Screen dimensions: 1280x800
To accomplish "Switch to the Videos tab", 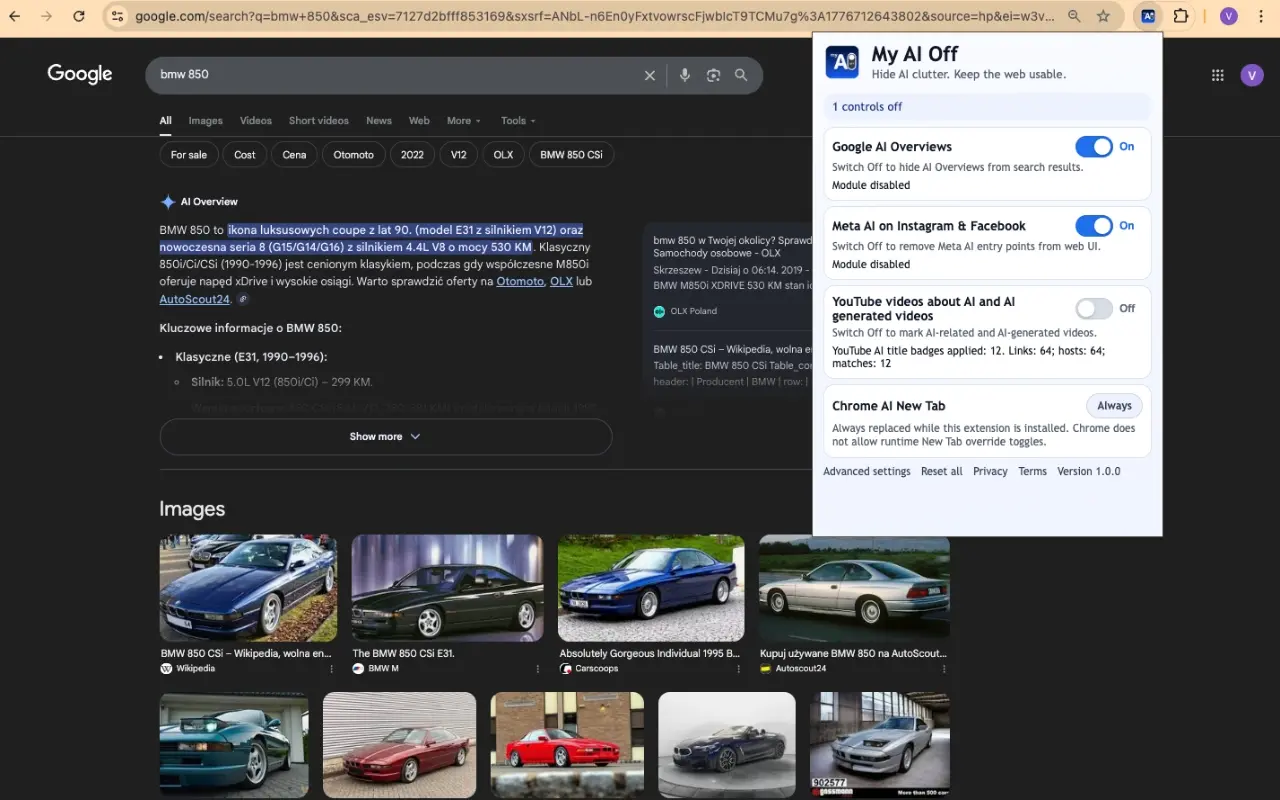I will pos(256,121).
